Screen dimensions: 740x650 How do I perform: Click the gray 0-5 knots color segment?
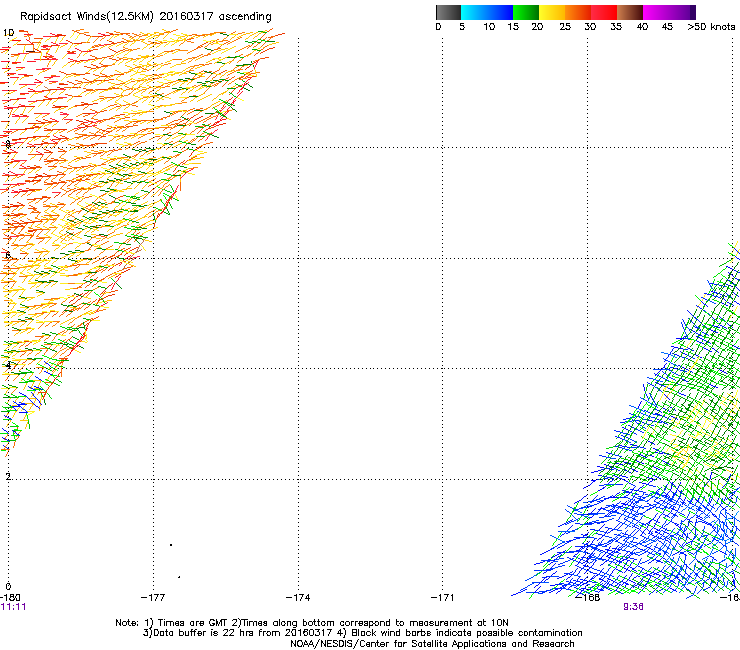coord(448,12)
